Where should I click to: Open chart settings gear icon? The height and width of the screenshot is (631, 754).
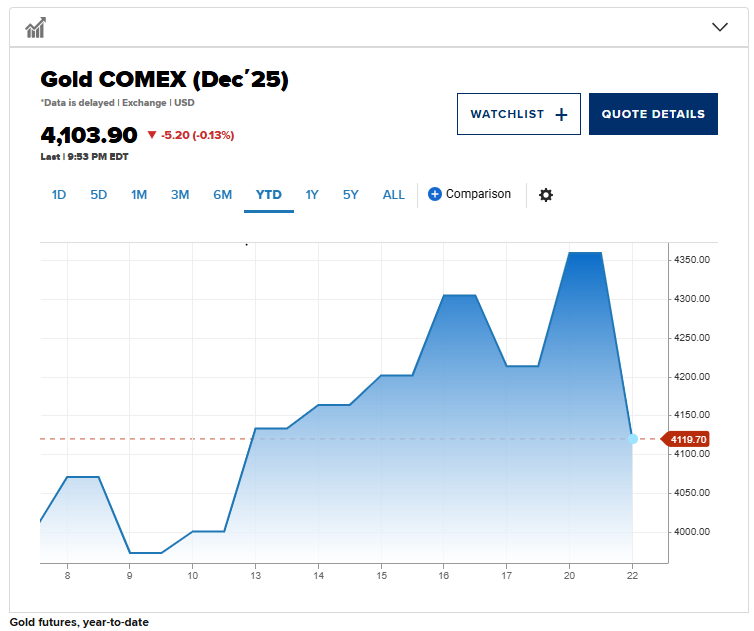point(545,195)
